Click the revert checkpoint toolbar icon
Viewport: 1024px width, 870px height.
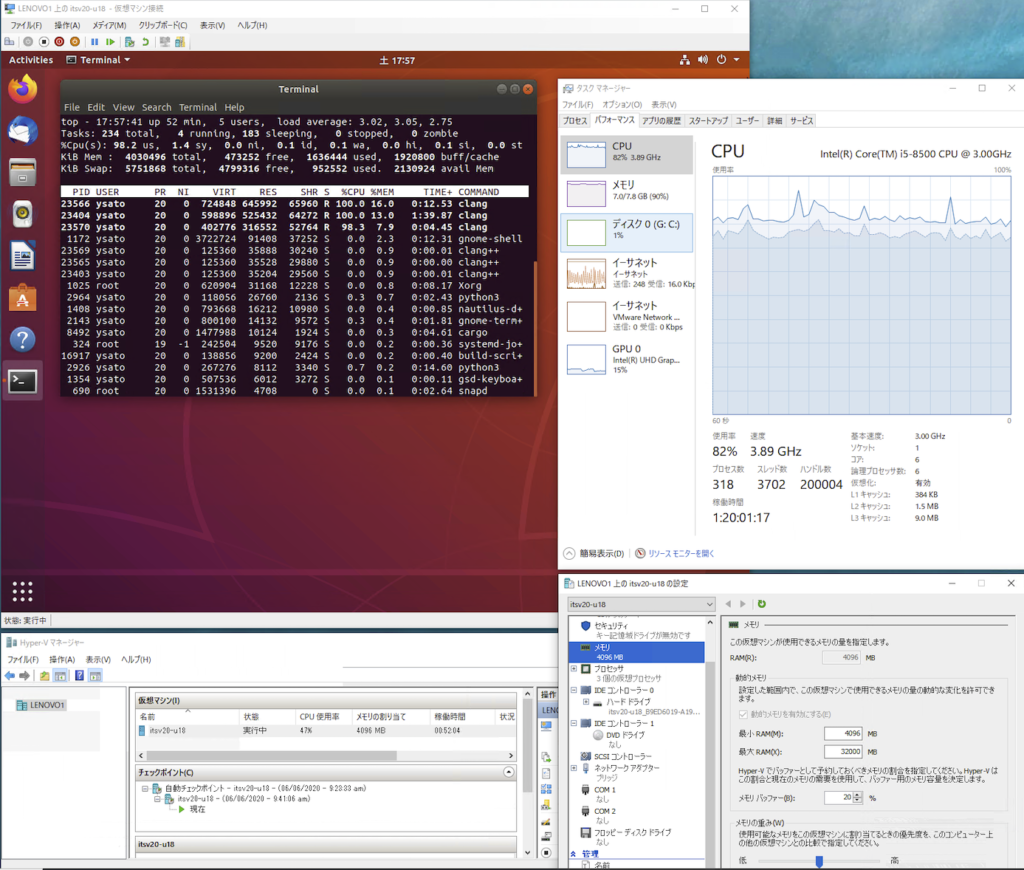coord(146,42)
